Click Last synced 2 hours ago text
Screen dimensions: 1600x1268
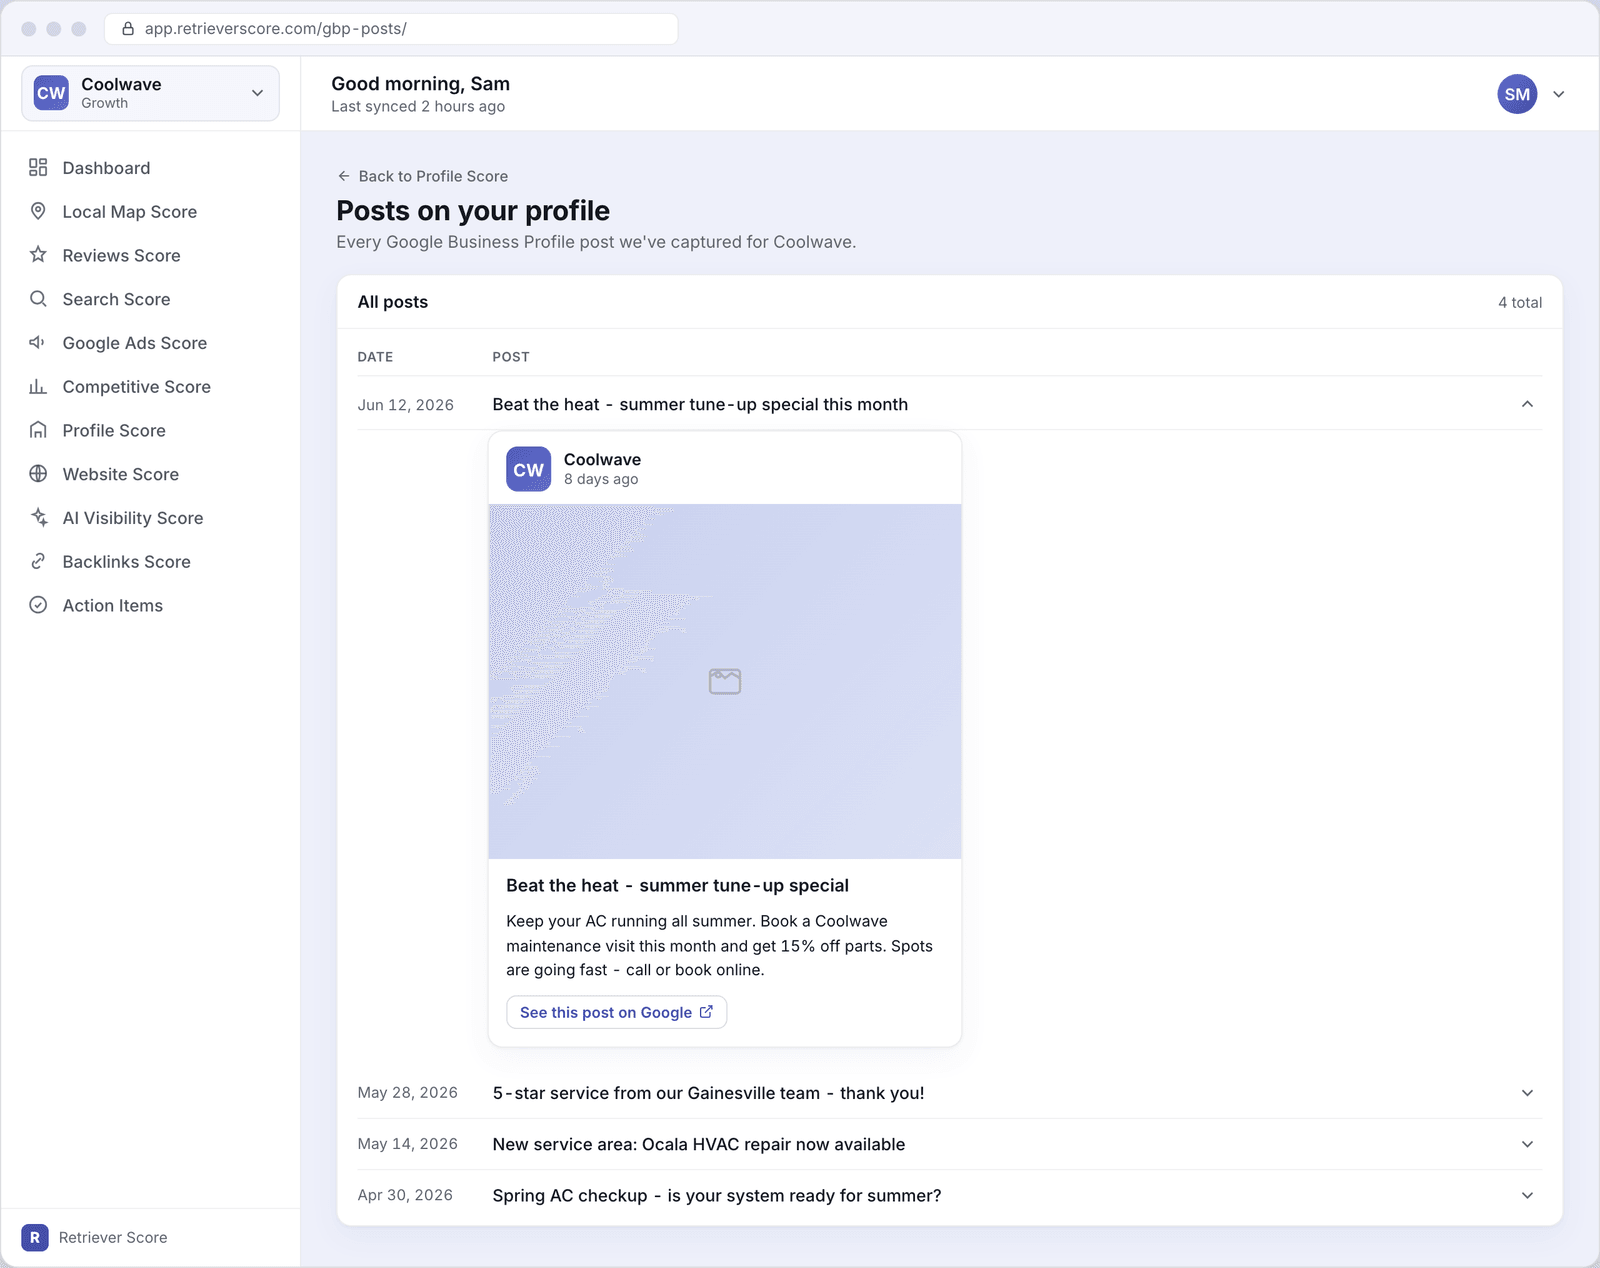[418, 106]
